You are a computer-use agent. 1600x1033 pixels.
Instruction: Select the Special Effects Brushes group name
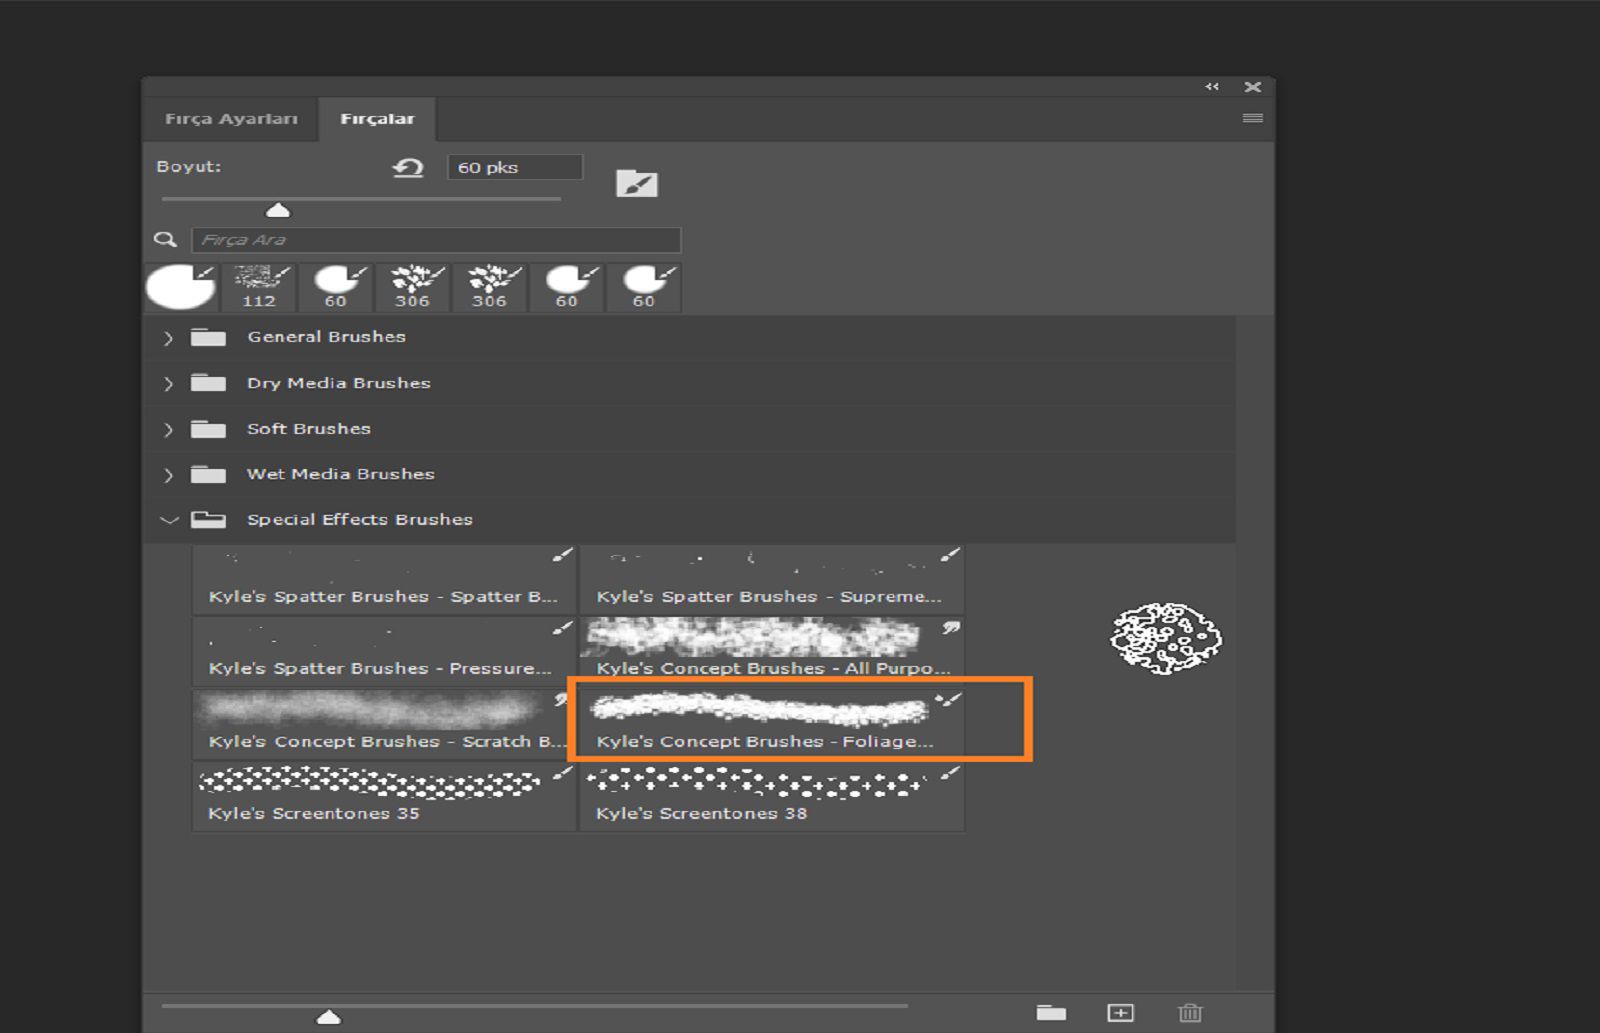pos(360,520)
